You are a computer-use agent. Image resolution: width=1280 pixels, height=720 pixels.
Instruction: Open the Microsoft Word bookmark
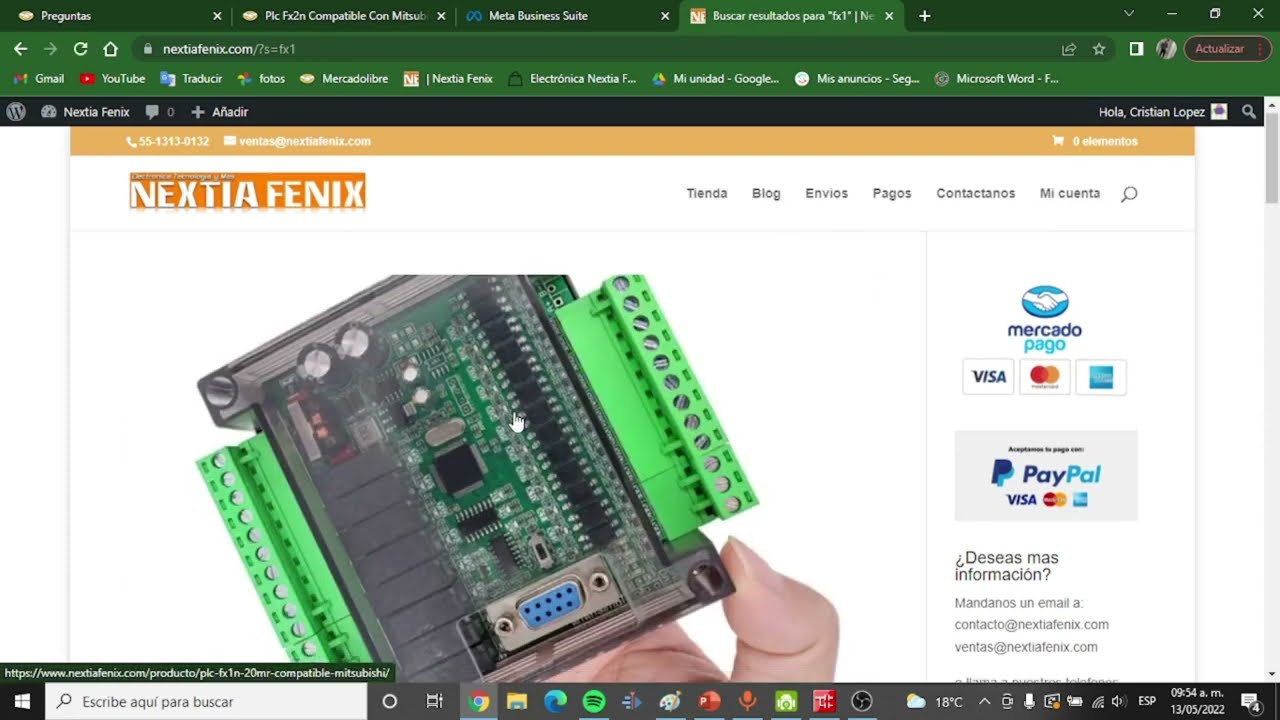point(997,78)
